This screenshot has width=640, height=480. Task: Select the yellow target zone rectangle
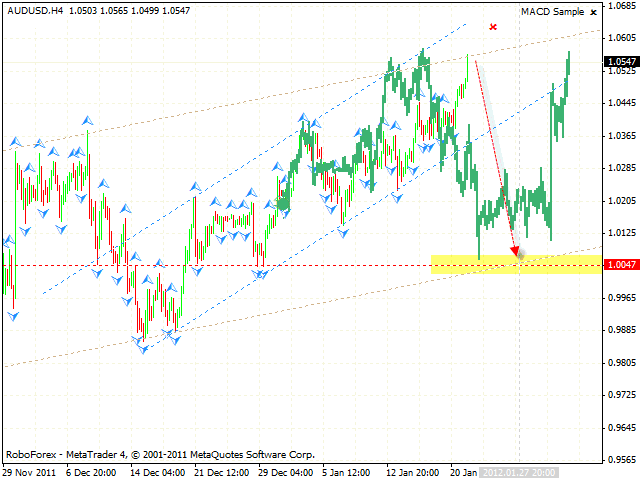coord(470,264)
